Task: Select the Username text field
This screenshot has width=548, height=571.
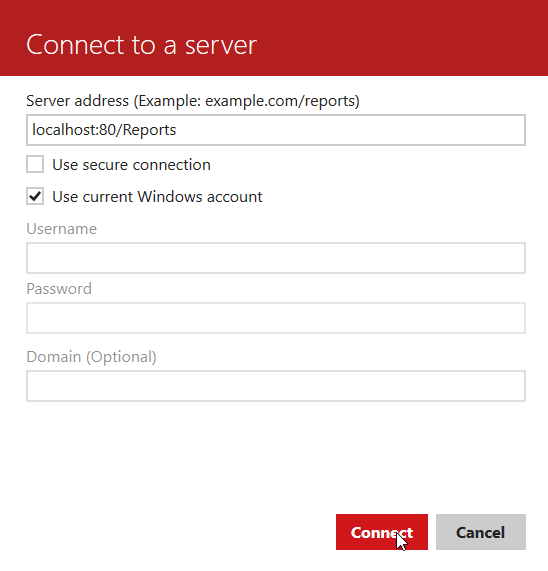Action: tap(276, 258)
